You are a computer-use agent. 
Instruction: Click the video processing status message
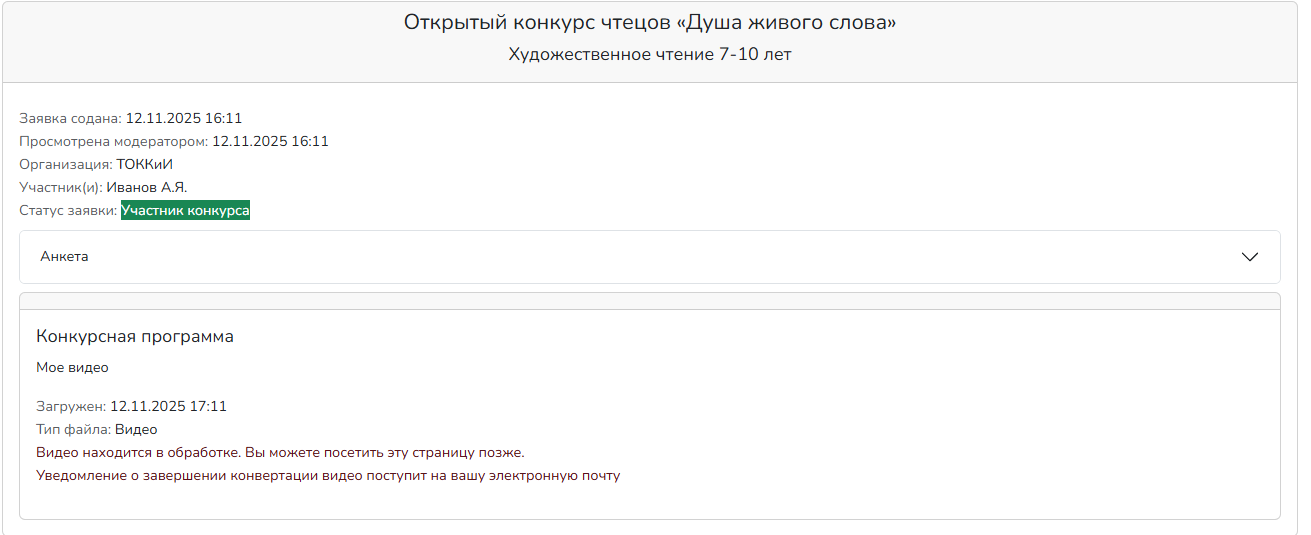click(280, 452)
